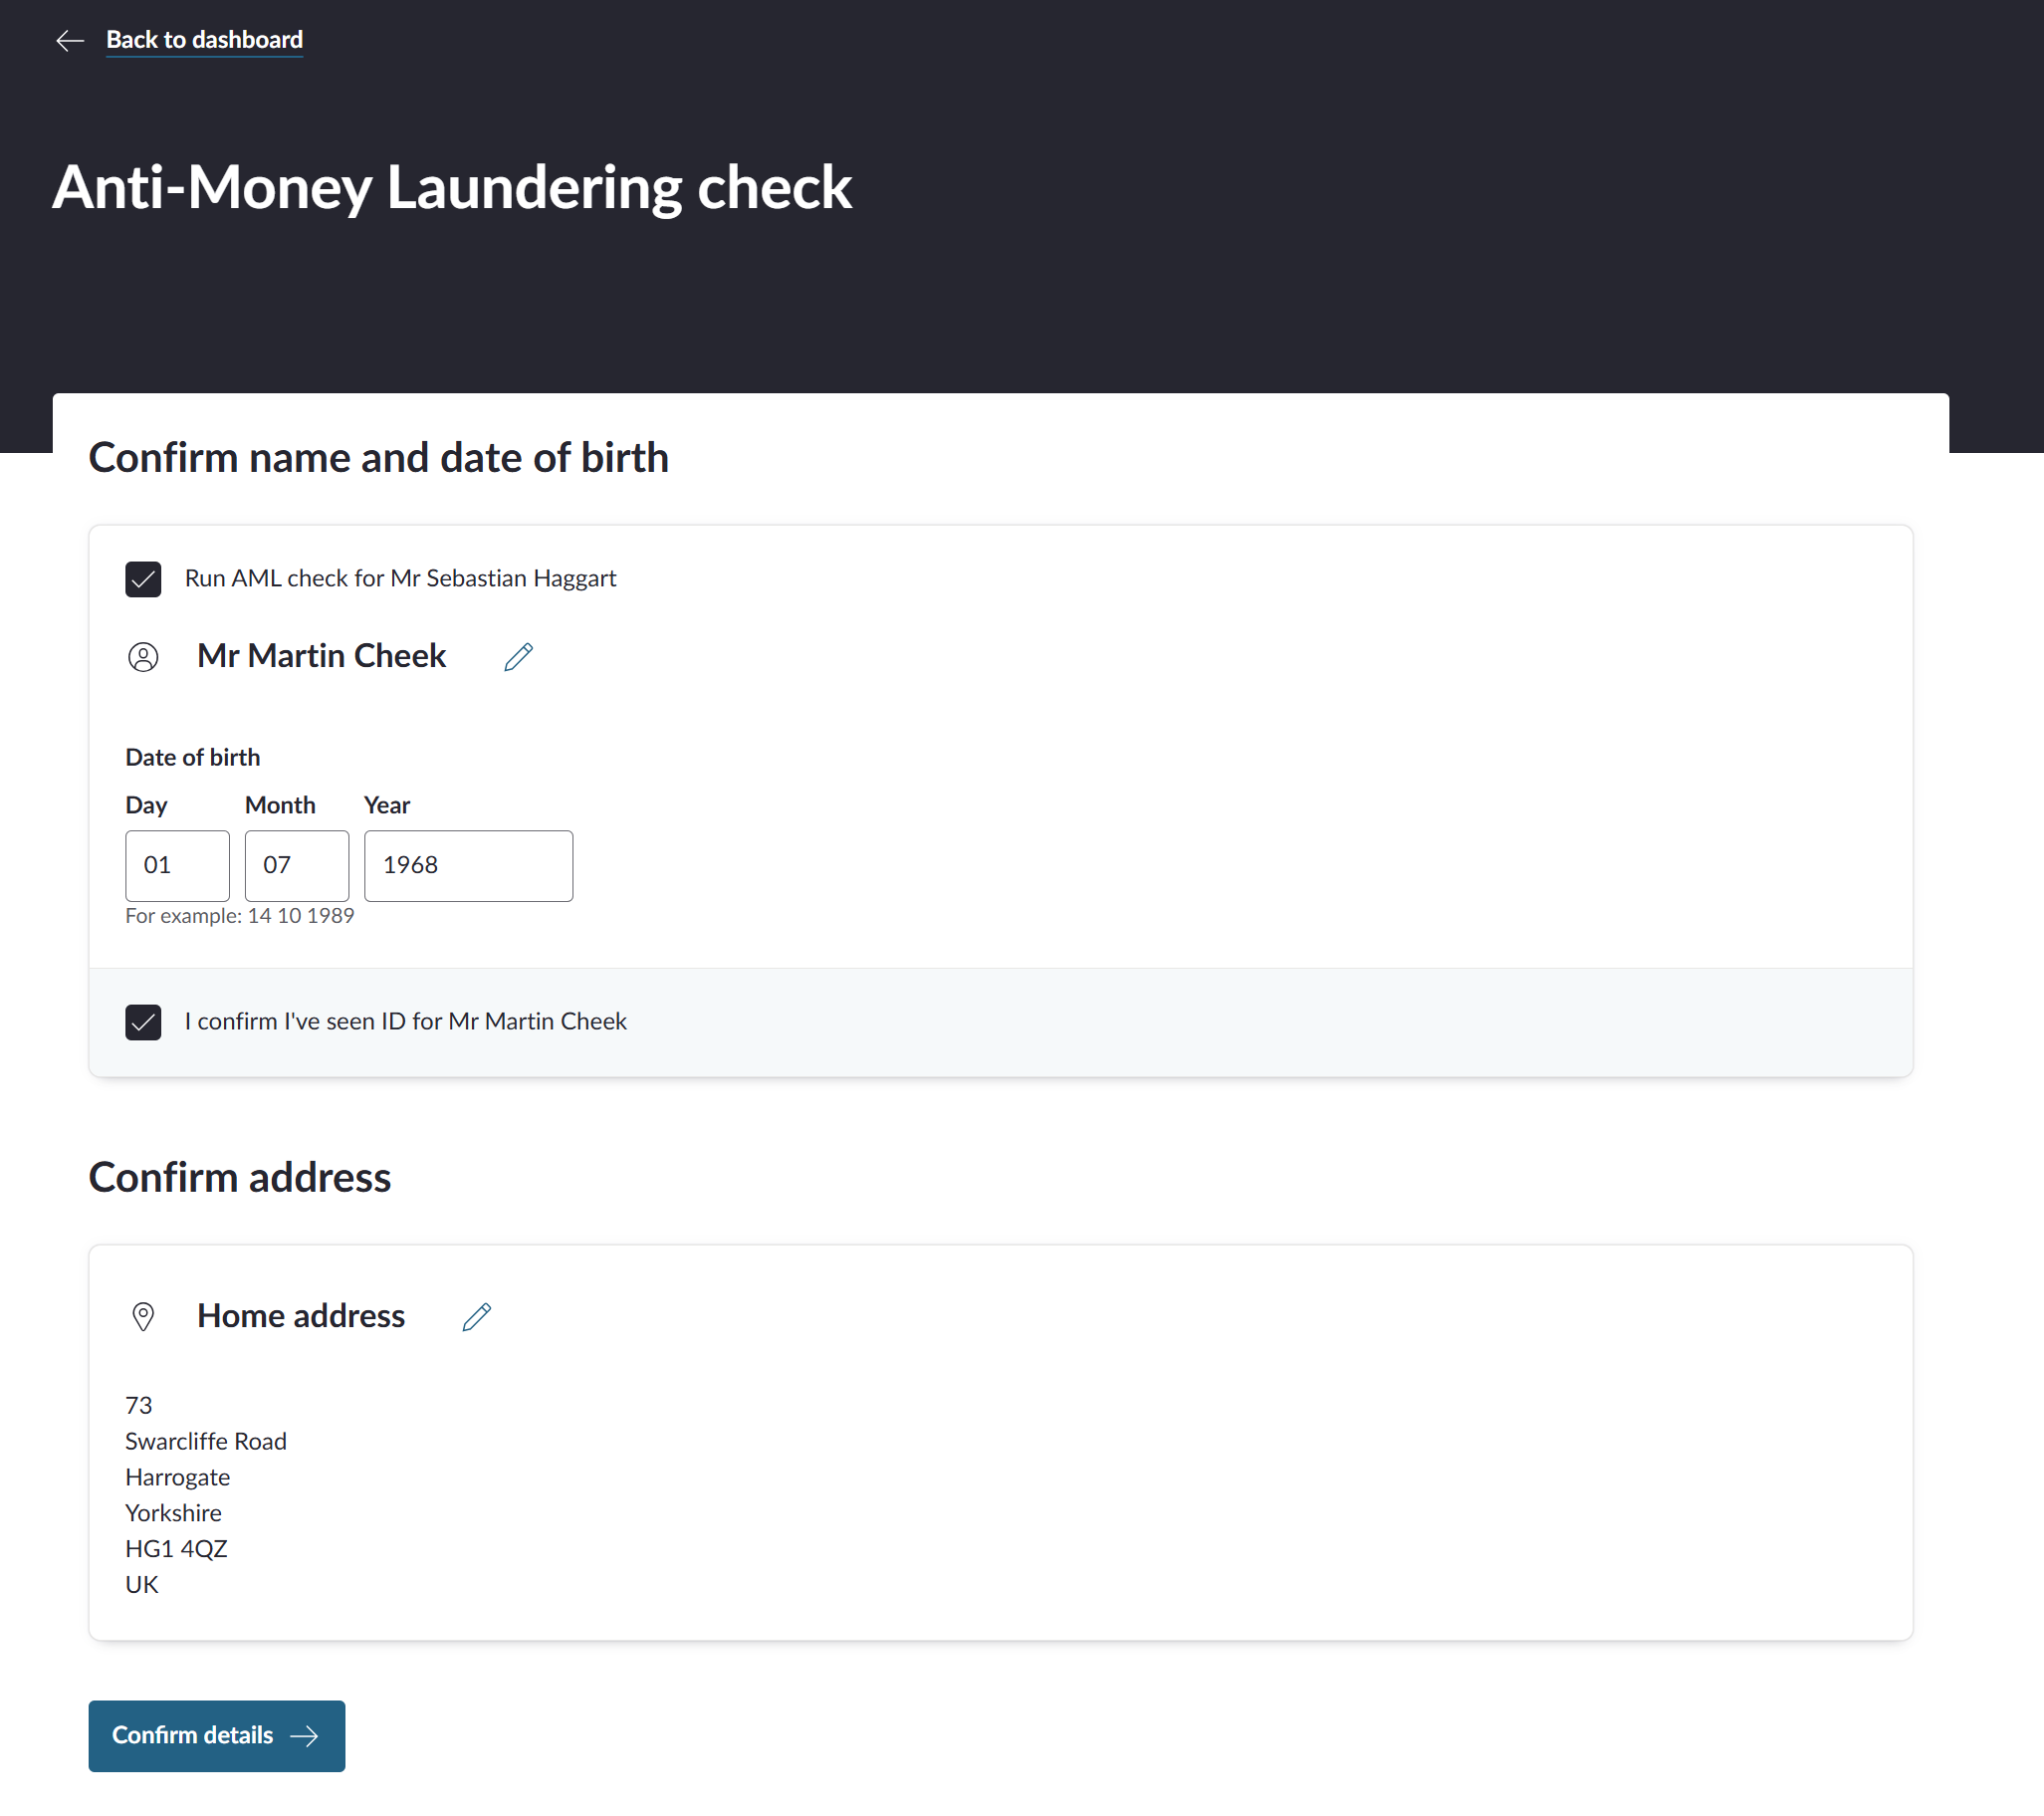Click the Anti-Money Laundering check title
Screen dimensions: 2044x1816
tap(452, 187)
